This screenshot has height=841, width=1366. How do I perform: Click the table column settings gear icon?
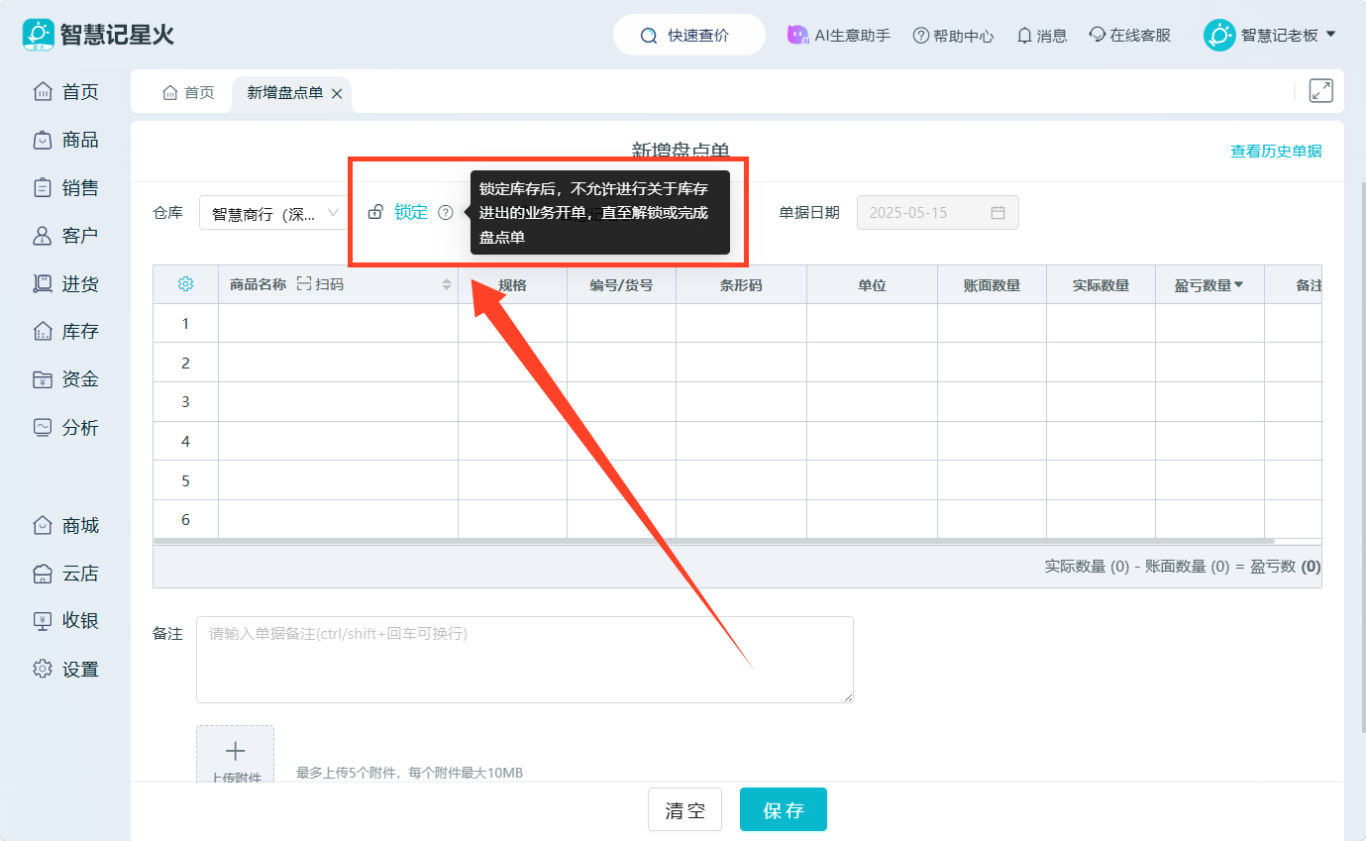[185, 284]
